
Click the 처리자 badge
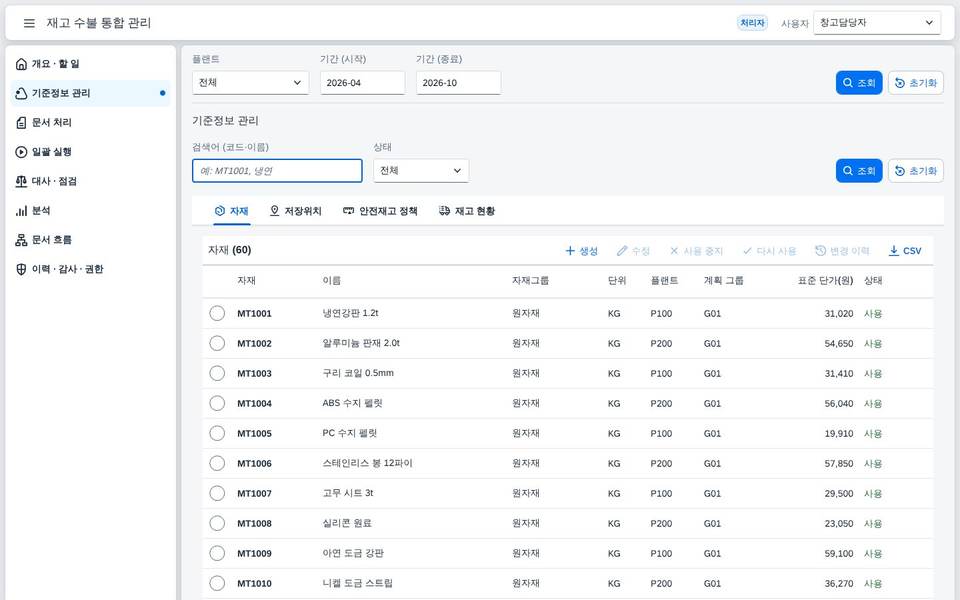click(752, 23)
